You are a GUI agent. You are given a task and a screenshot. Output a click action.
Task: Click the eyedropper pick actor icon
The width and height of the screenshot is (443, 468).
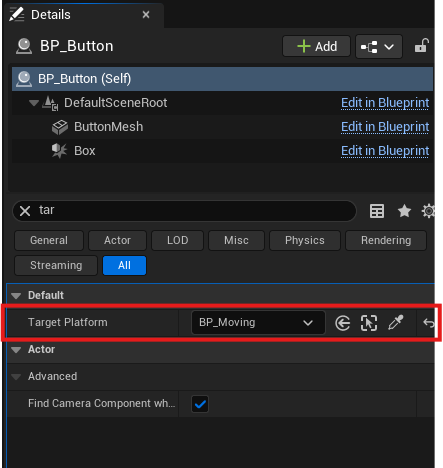pyautogui.click(x=396, y=323)
